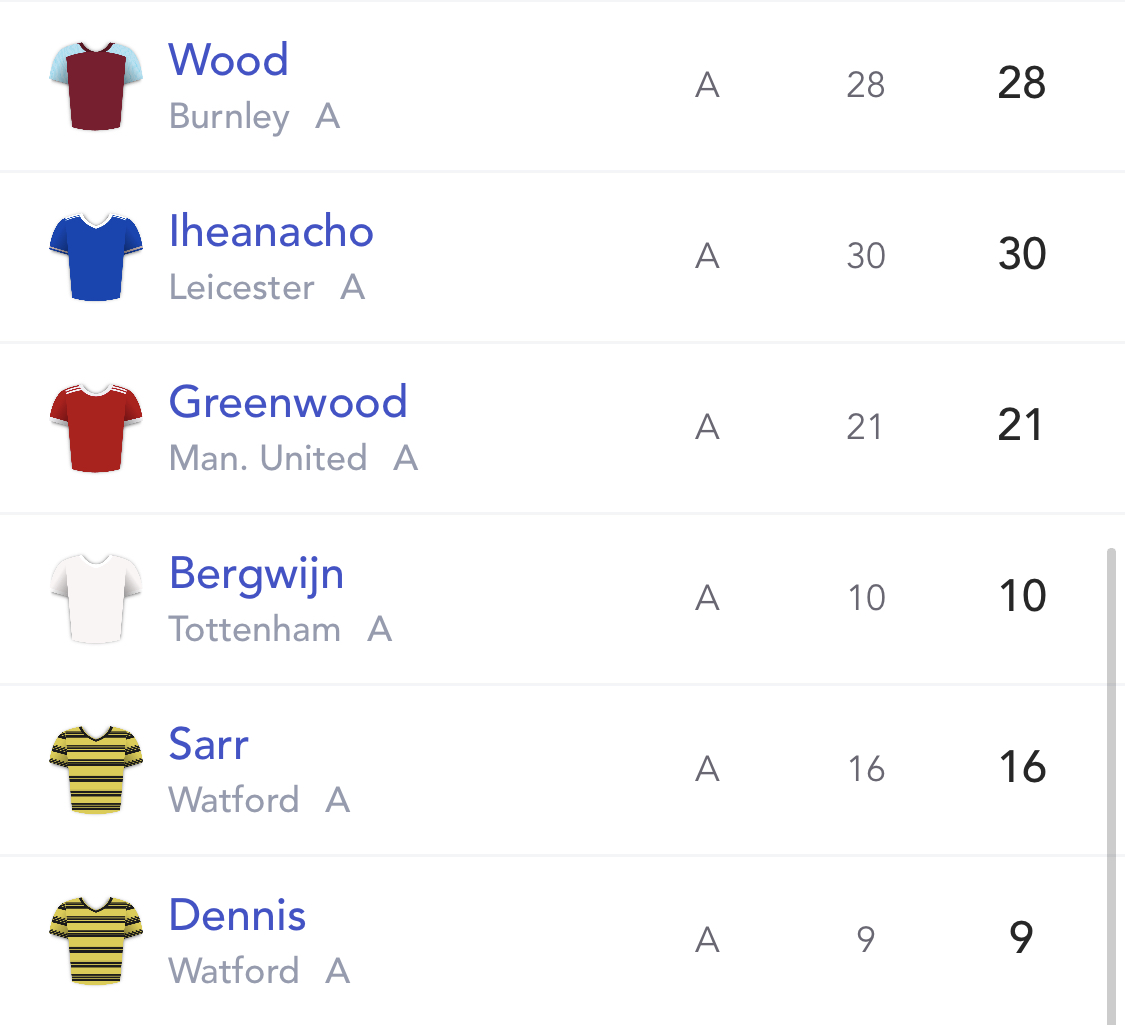
Task: Select the bold 28 total for Wood
Action: tap(1022, 83)
